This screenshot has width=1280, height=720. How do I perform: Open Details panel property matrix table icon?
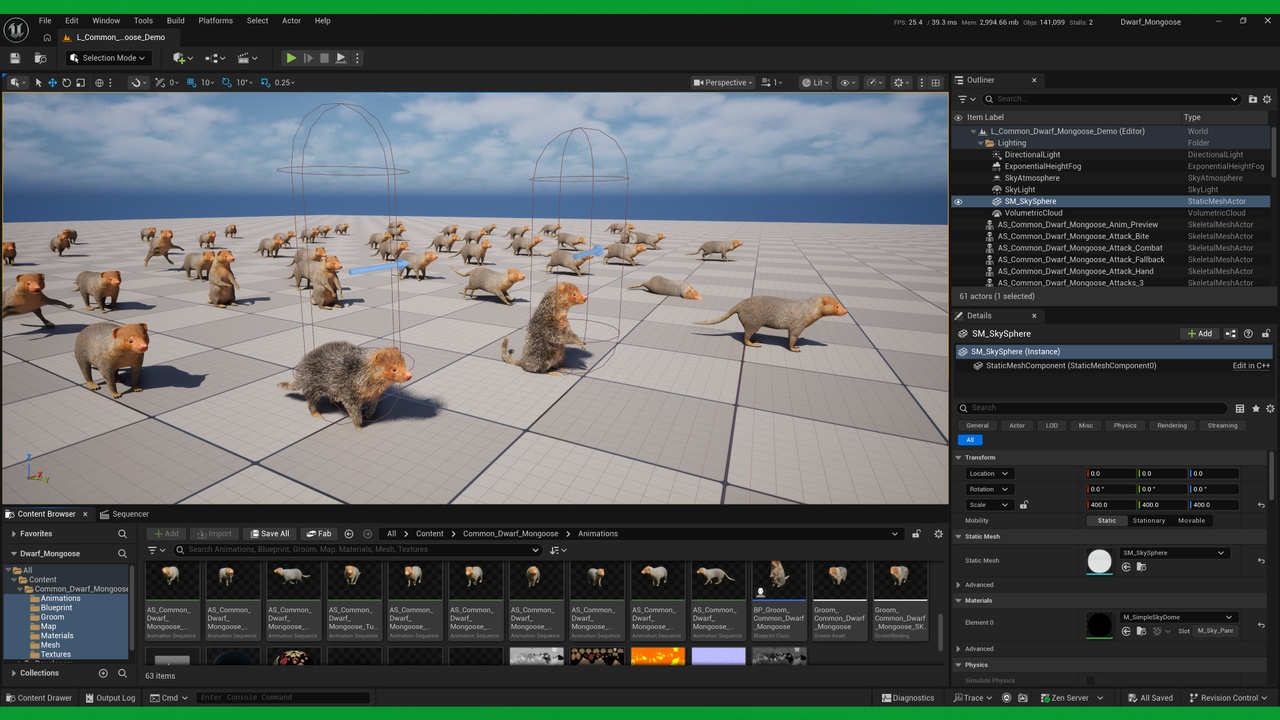1240,408
